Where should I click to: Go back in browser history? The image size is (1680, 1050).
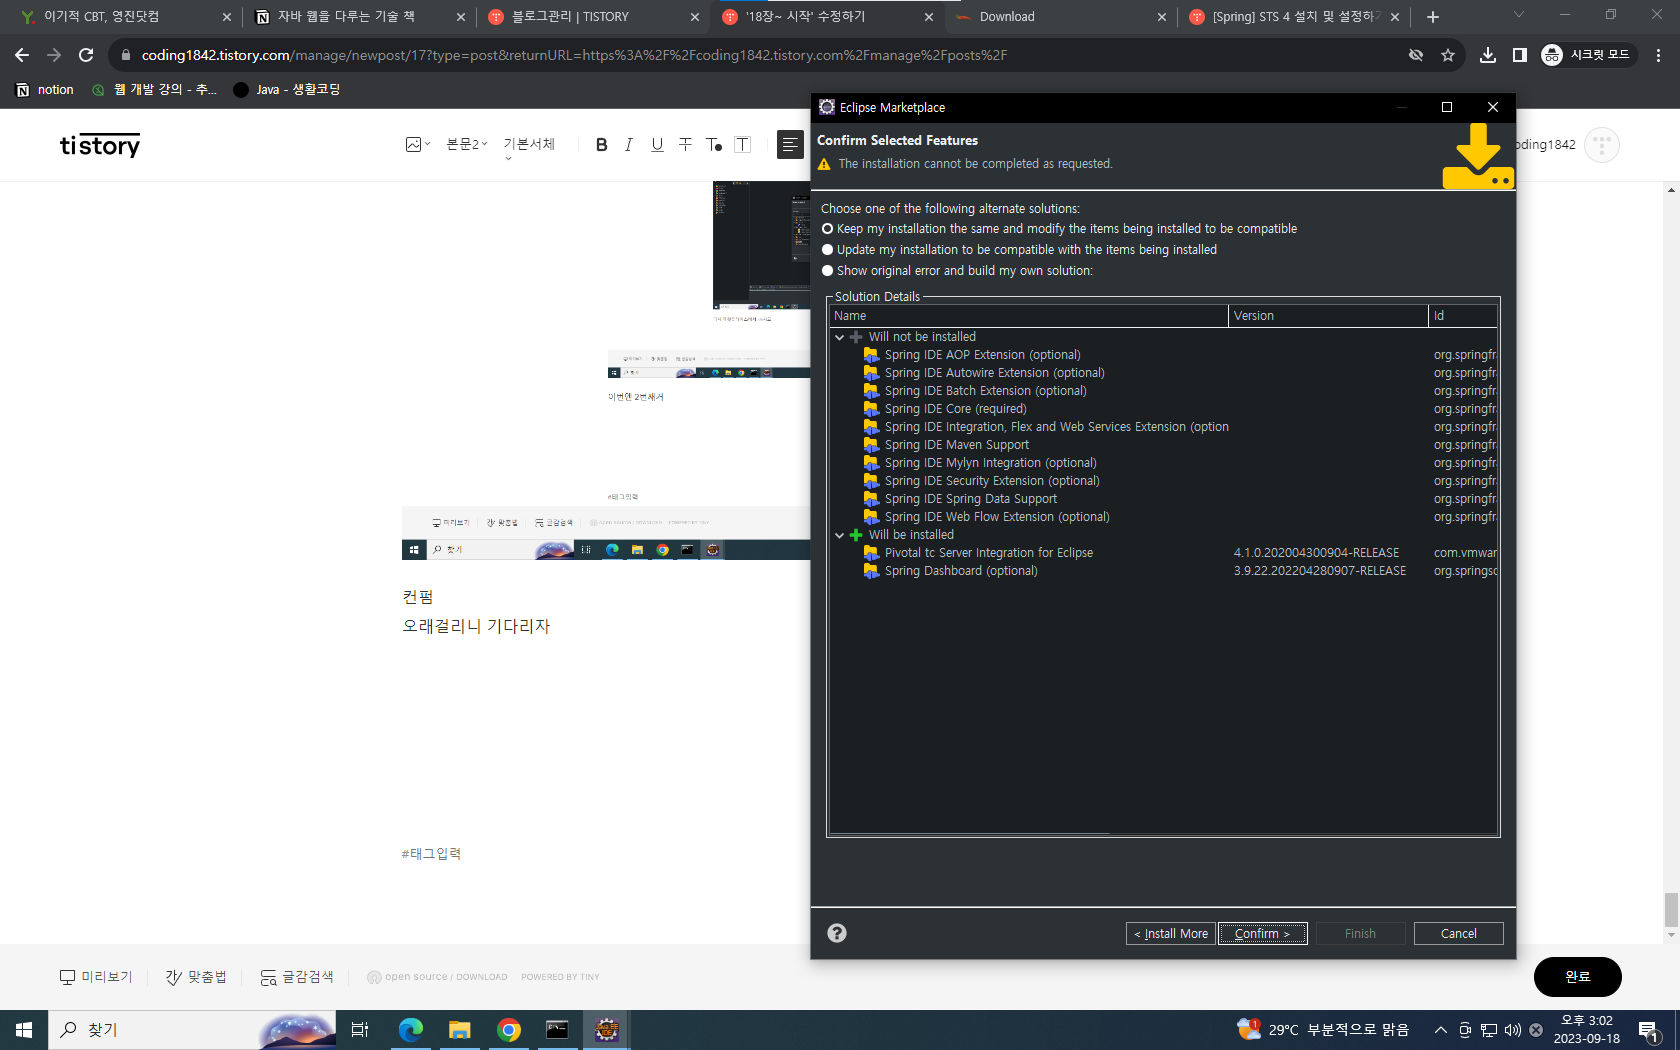point(22,55)
